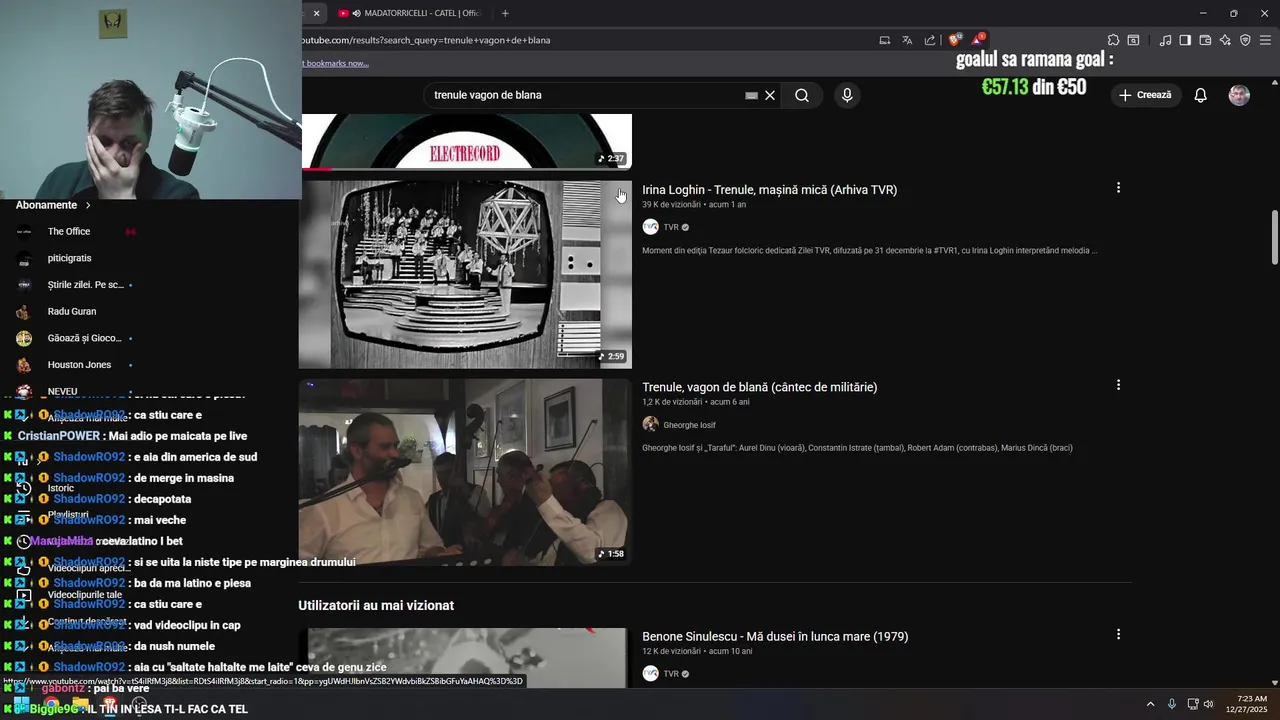The width and height of the screenshot is (1280, 720).
Task: Open the Brave Wallet icon
Action: click(x=1205, y=40)
